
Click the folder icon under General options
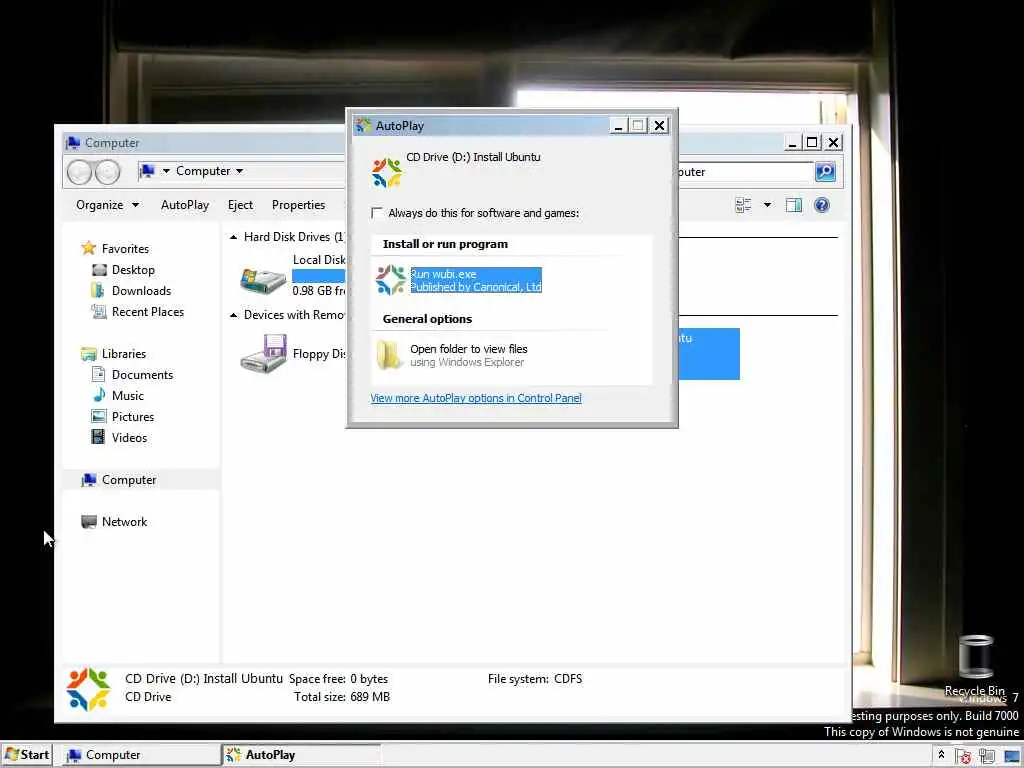[x=389, y=355]
